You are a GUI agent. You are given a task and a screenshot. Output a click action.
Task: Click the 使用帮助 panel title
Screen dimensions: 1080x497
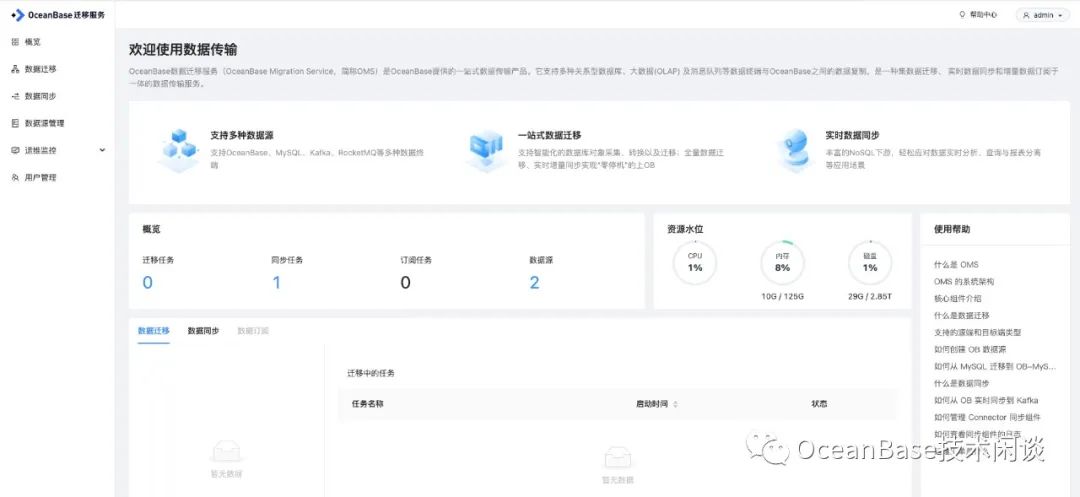click(952, 229)
